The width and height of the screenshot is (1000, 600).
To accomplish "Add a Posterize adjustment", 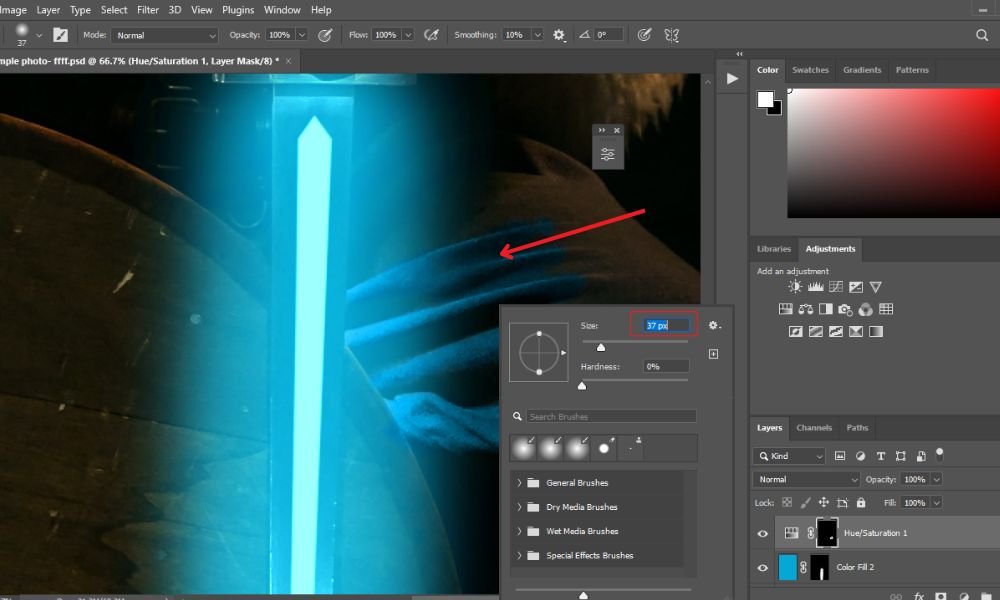I will [x=816, y=332].
